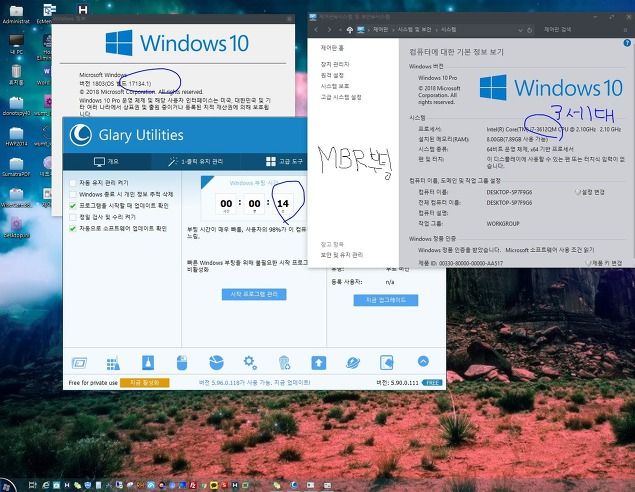
Task: Click 시스템 및 보안 breadcrumb segment
Action: [x=414, y=30]
